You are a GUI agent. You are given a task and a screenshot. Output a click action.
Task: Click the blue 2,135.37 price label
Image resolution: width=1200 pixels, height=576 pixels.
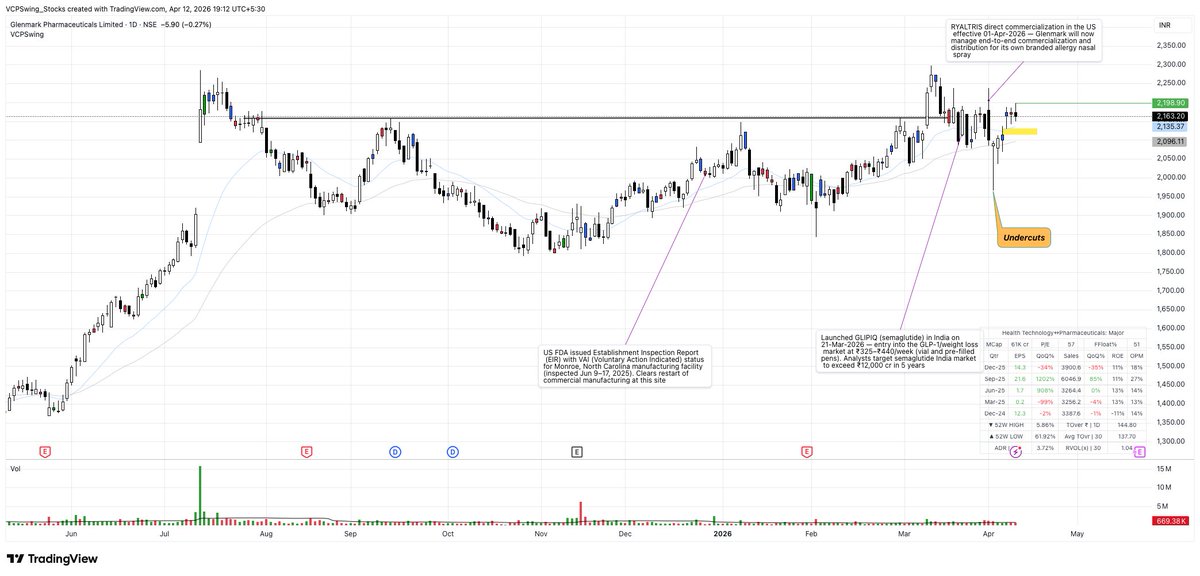1169,127
